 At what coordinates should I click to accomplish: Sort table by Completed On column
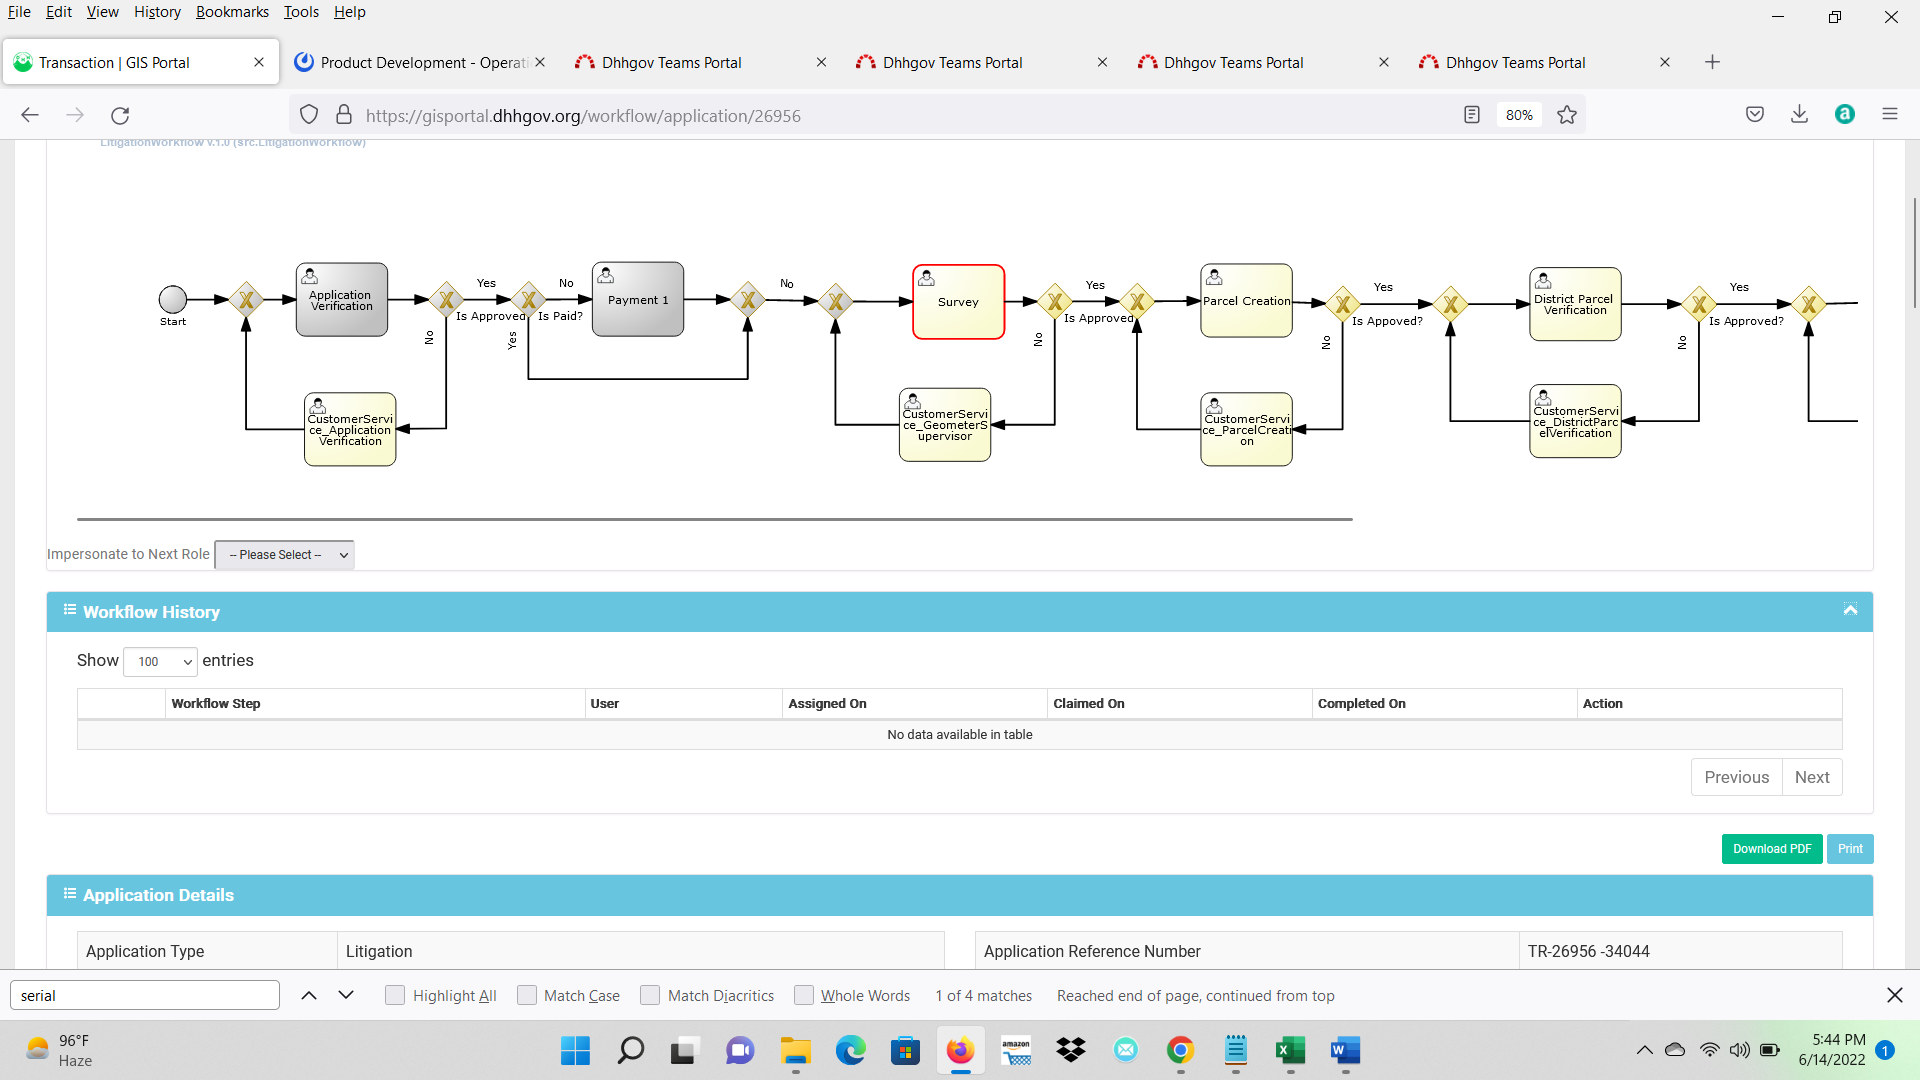(x=1444, y=704)
